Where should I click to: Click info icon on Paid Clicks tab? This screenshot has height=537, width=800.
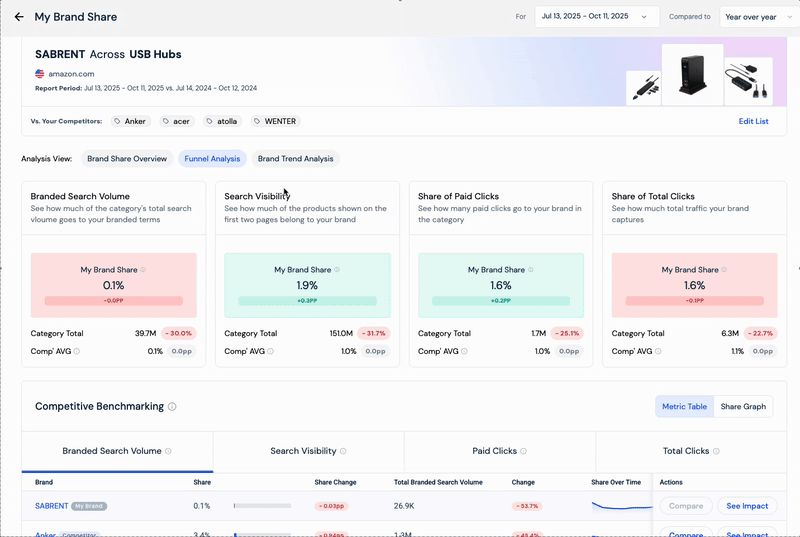(x=523, y=451)
